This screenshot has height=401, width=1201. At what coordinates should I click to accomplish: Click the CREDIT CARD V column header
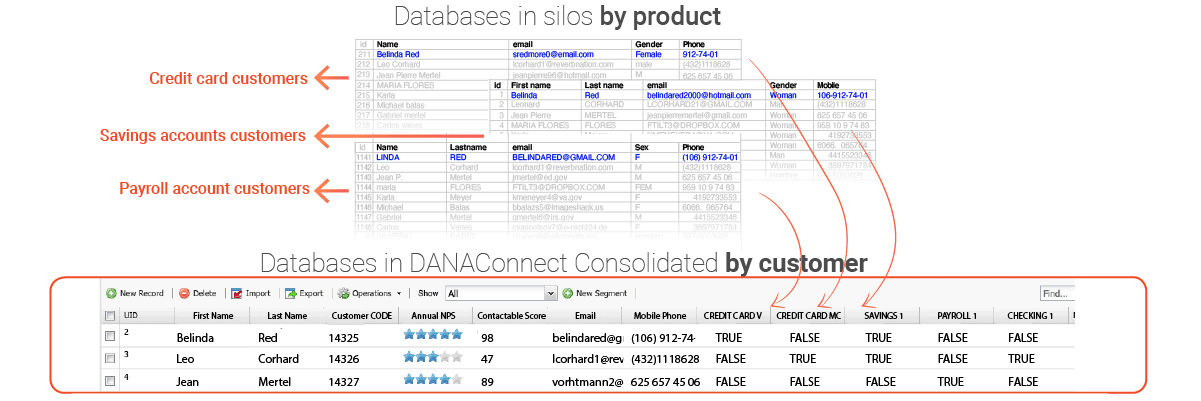click(733, 316)
